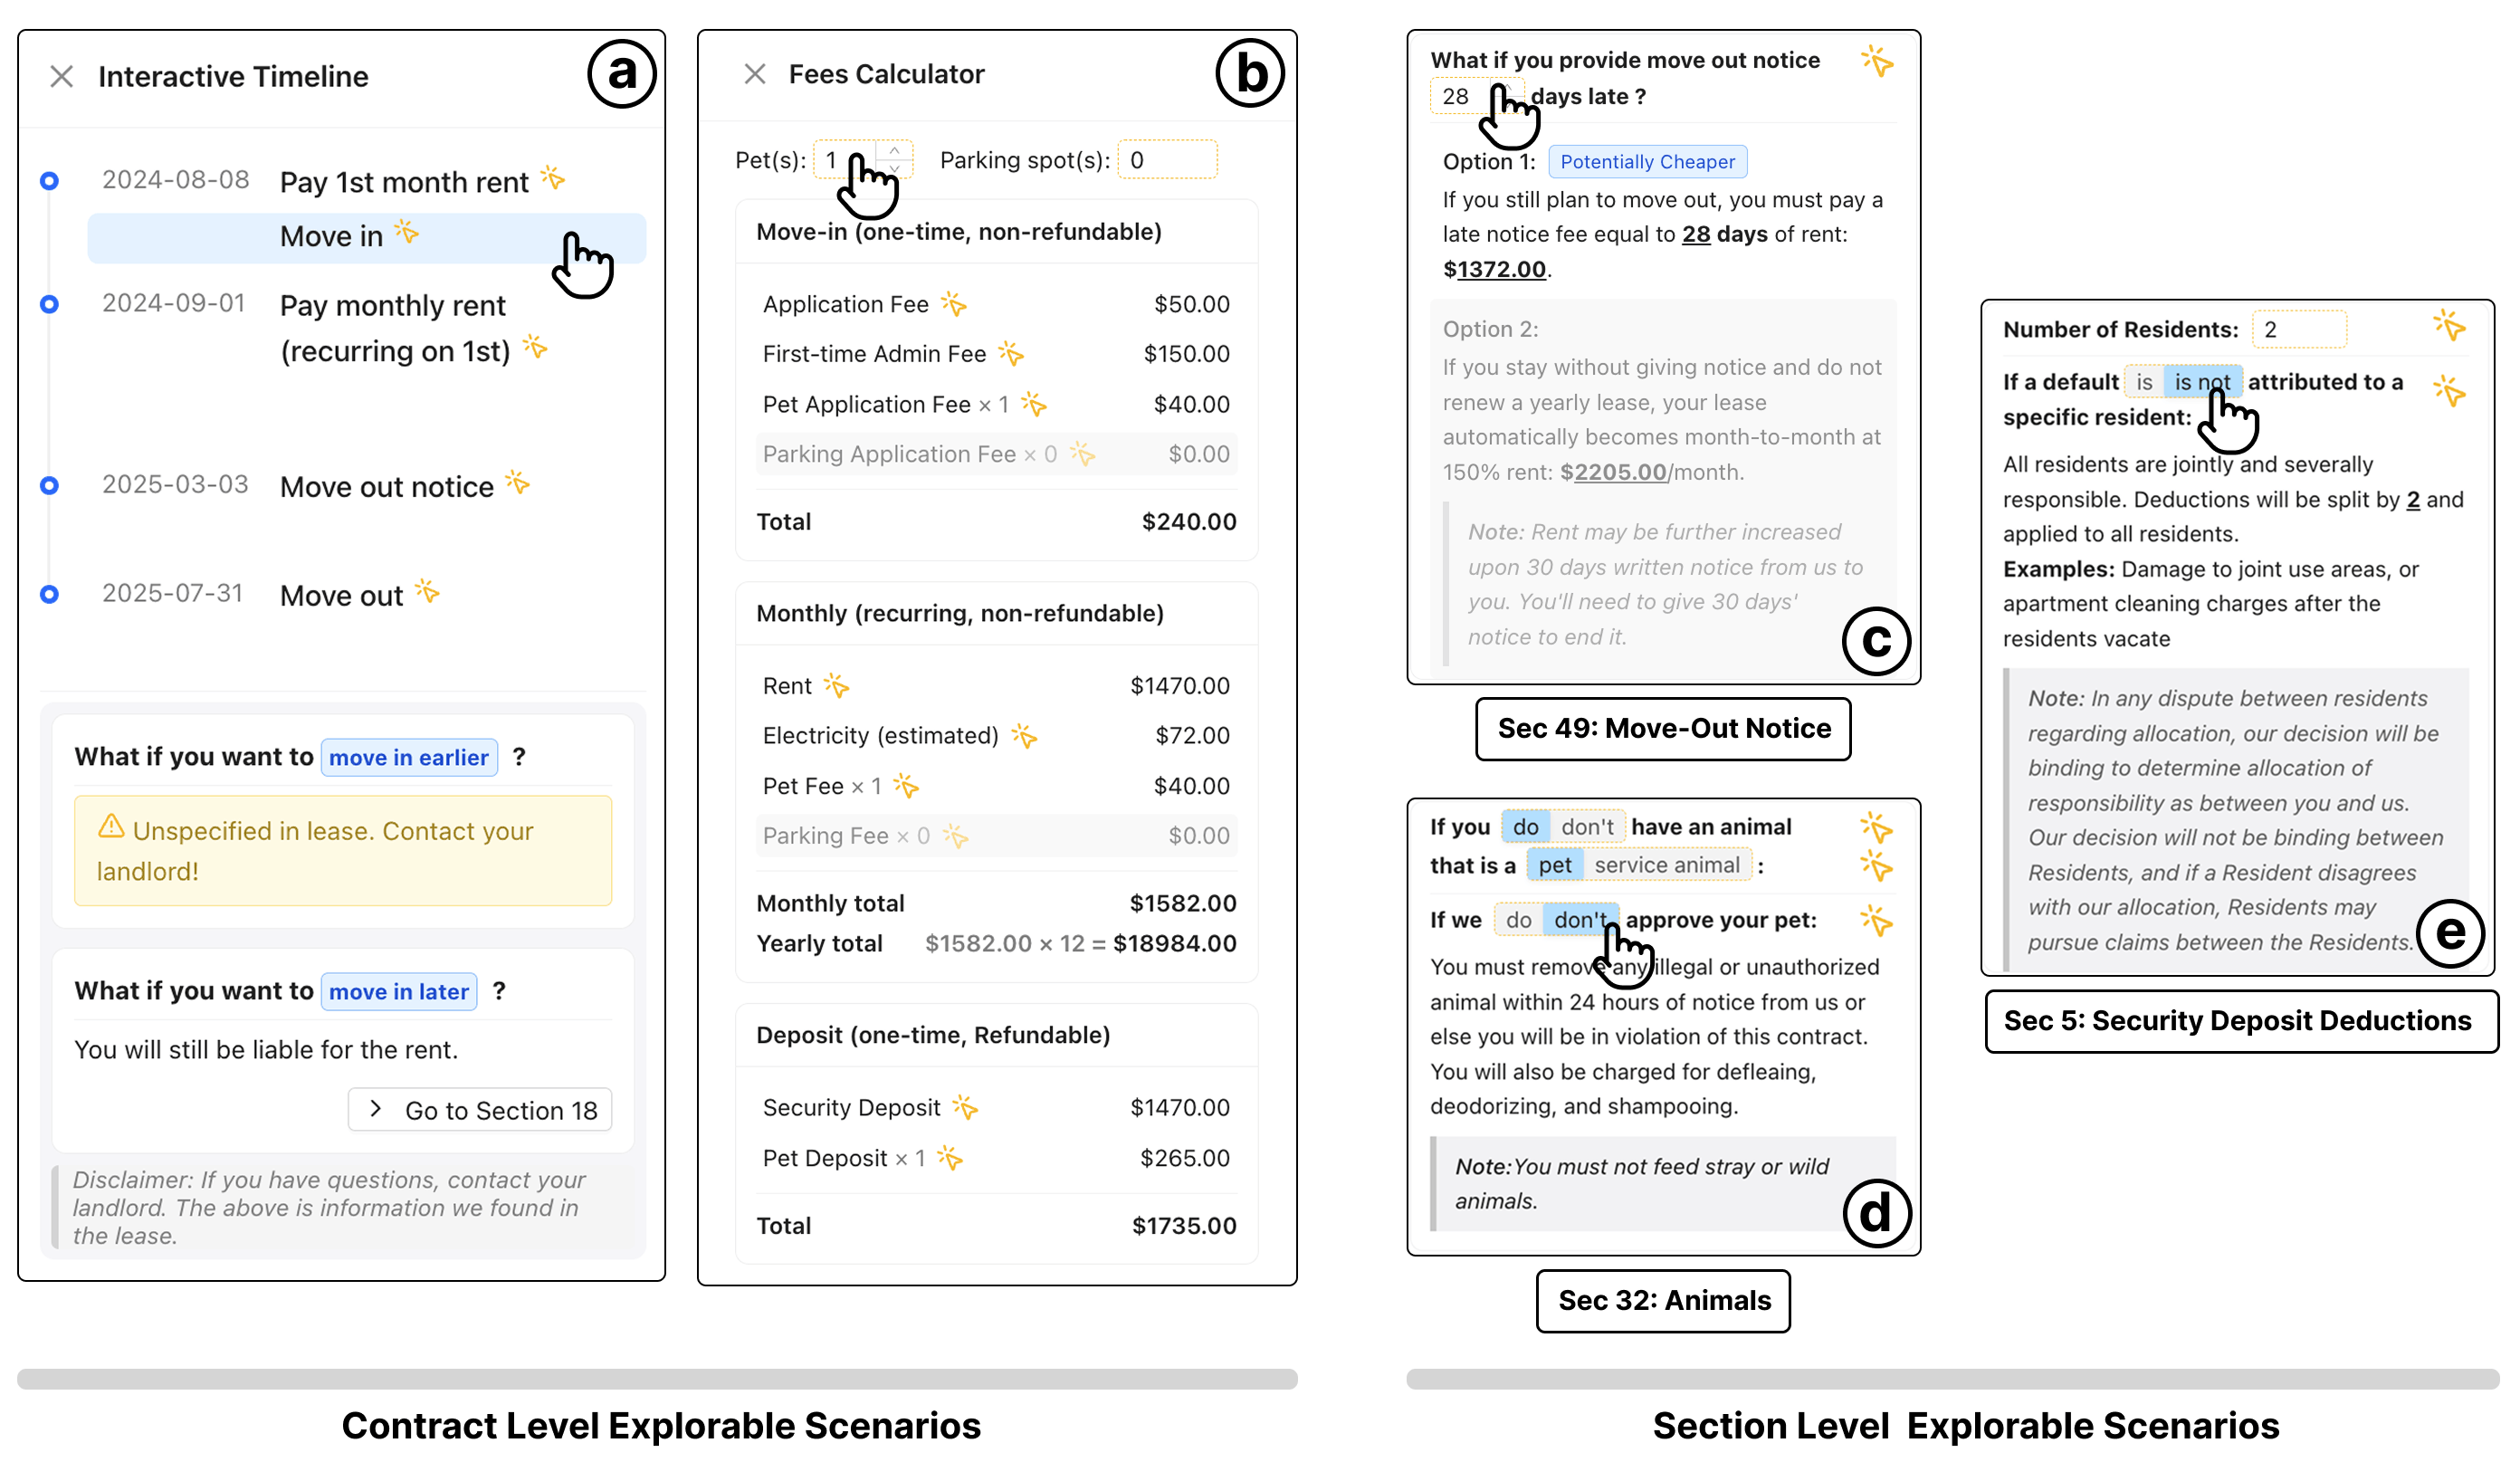The width and height of the screenshot is (2520, 1462).
Task: Click sparkle icon beside Move out notice
Action: click(517, 483)
